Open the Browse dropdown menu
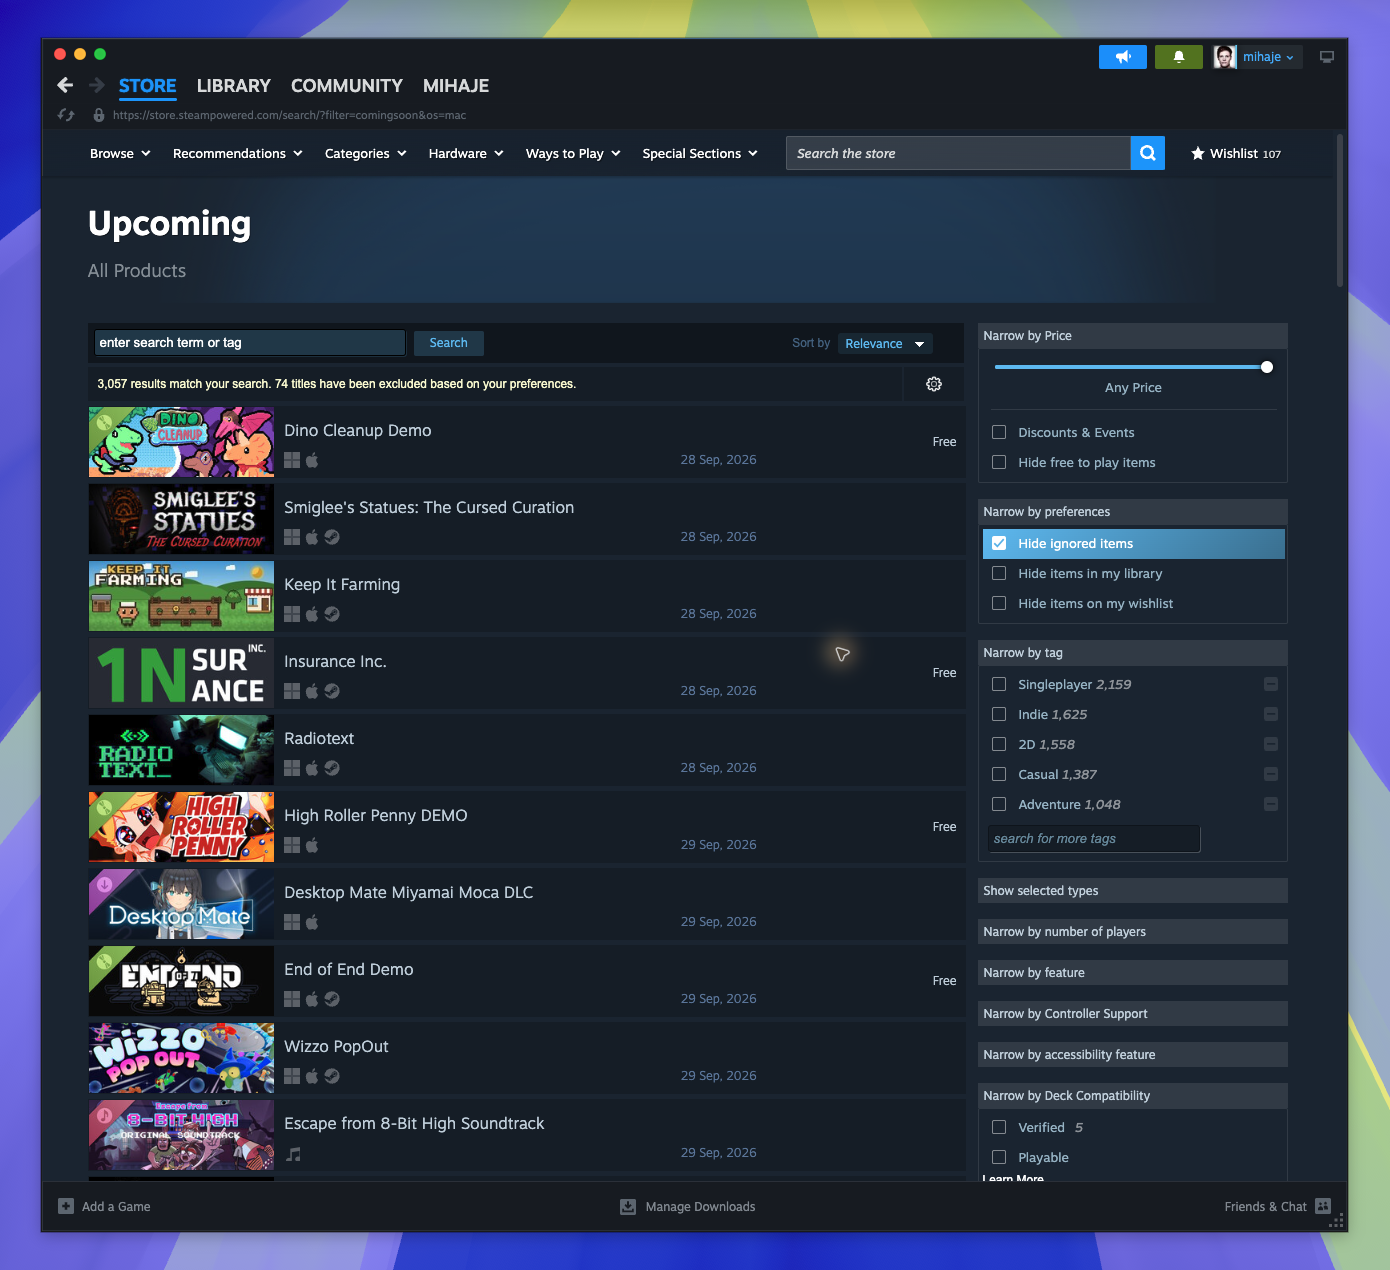This screenshot has height=1270, width=1390. [120, 153]
